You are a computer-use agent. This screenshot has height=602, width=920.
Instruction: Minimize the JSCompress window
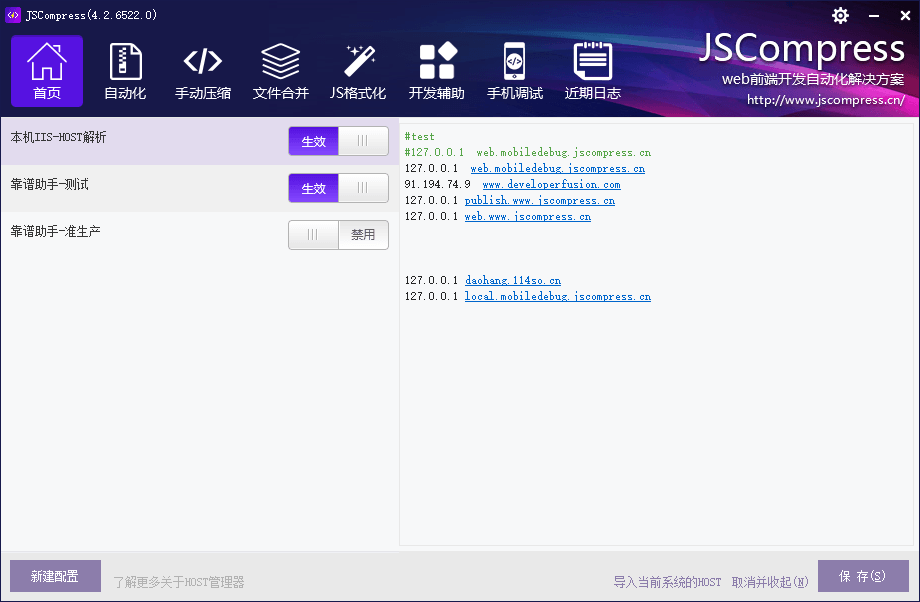pyautogui.click(x=874, y=16)
